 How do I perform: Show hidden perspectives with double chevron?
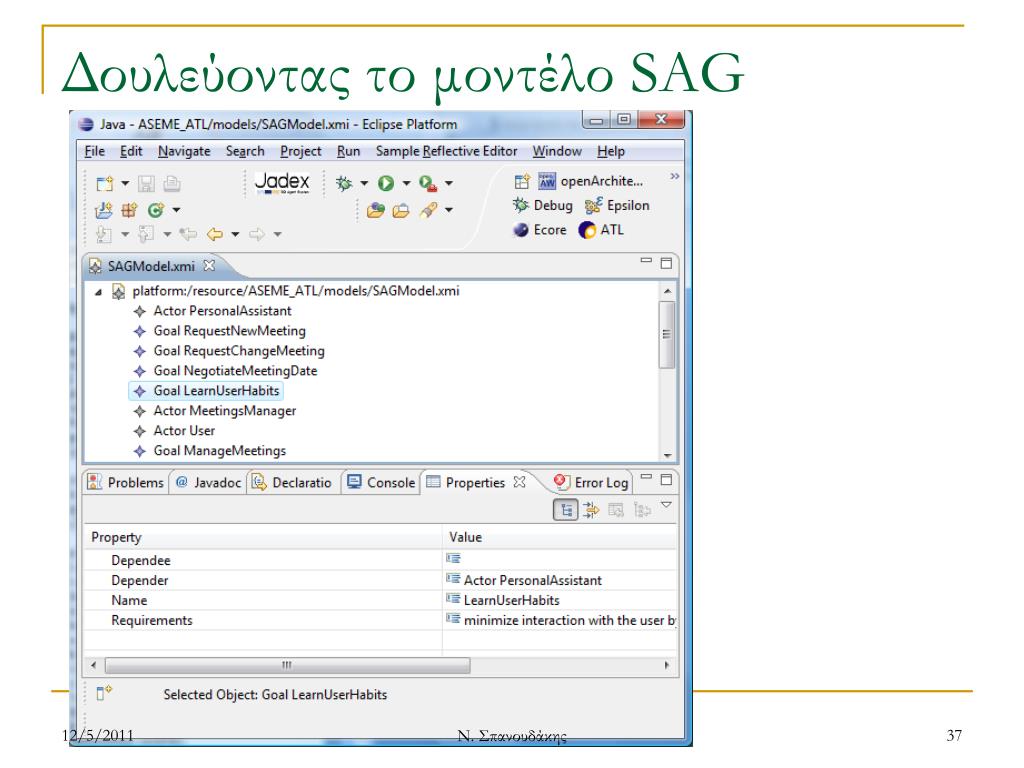coord(675,176)
